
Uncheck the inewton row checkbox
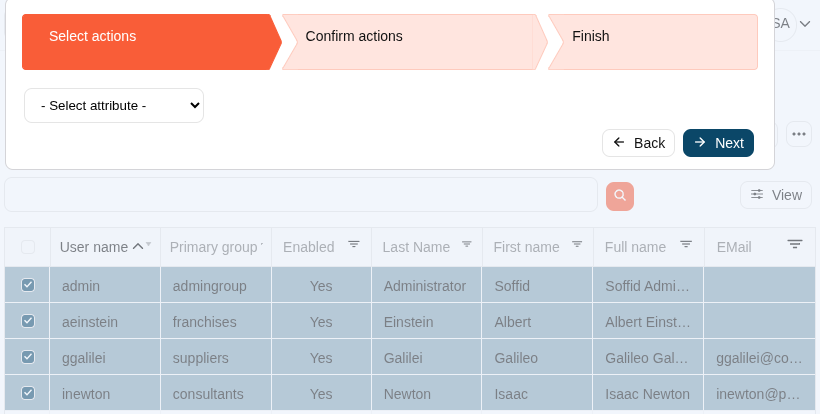click(28, 393)
